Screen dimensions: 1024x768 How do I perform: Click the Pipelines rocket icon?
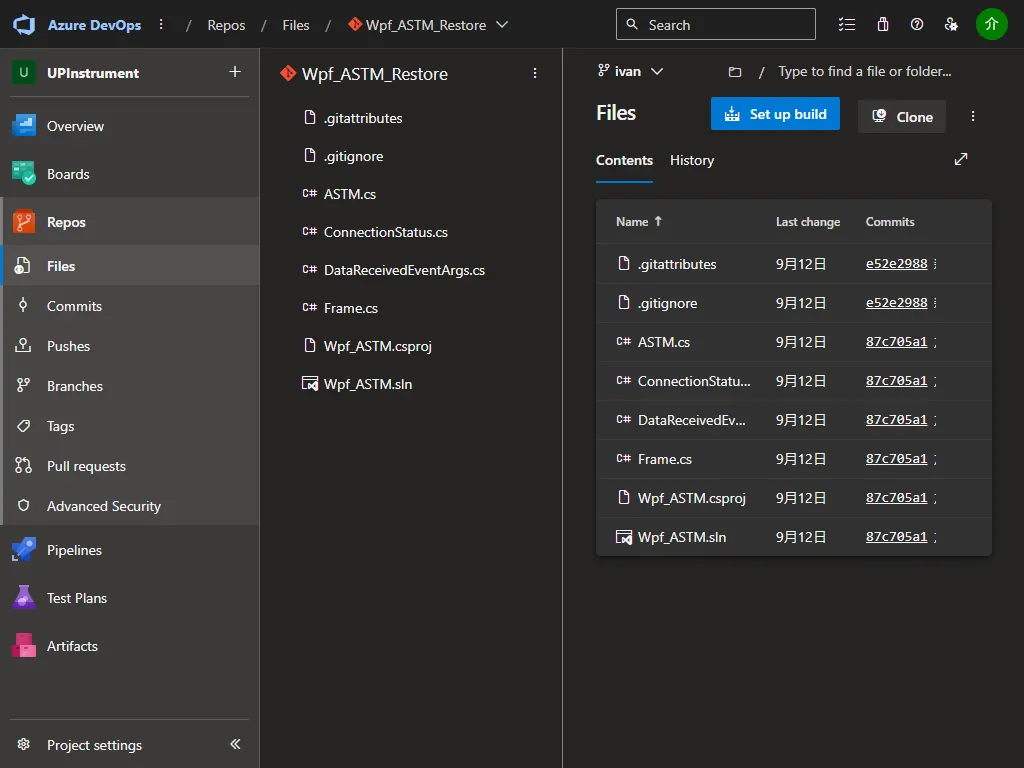pyautogui.click(x=24, y=550)
